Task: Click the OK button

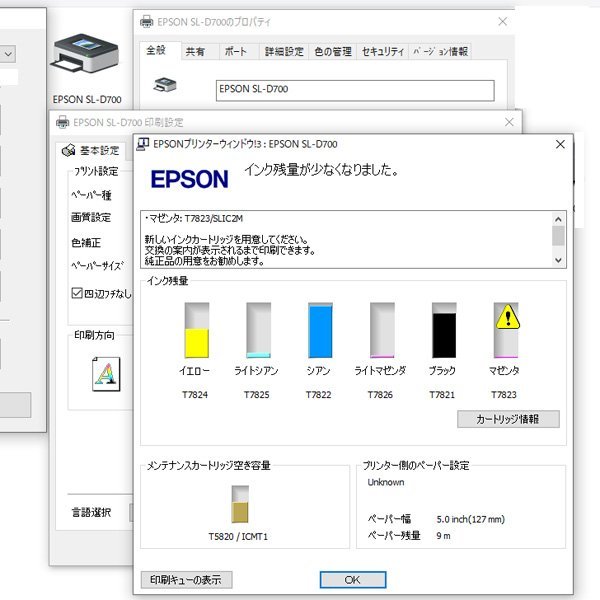Action: (x=353, y=580)
